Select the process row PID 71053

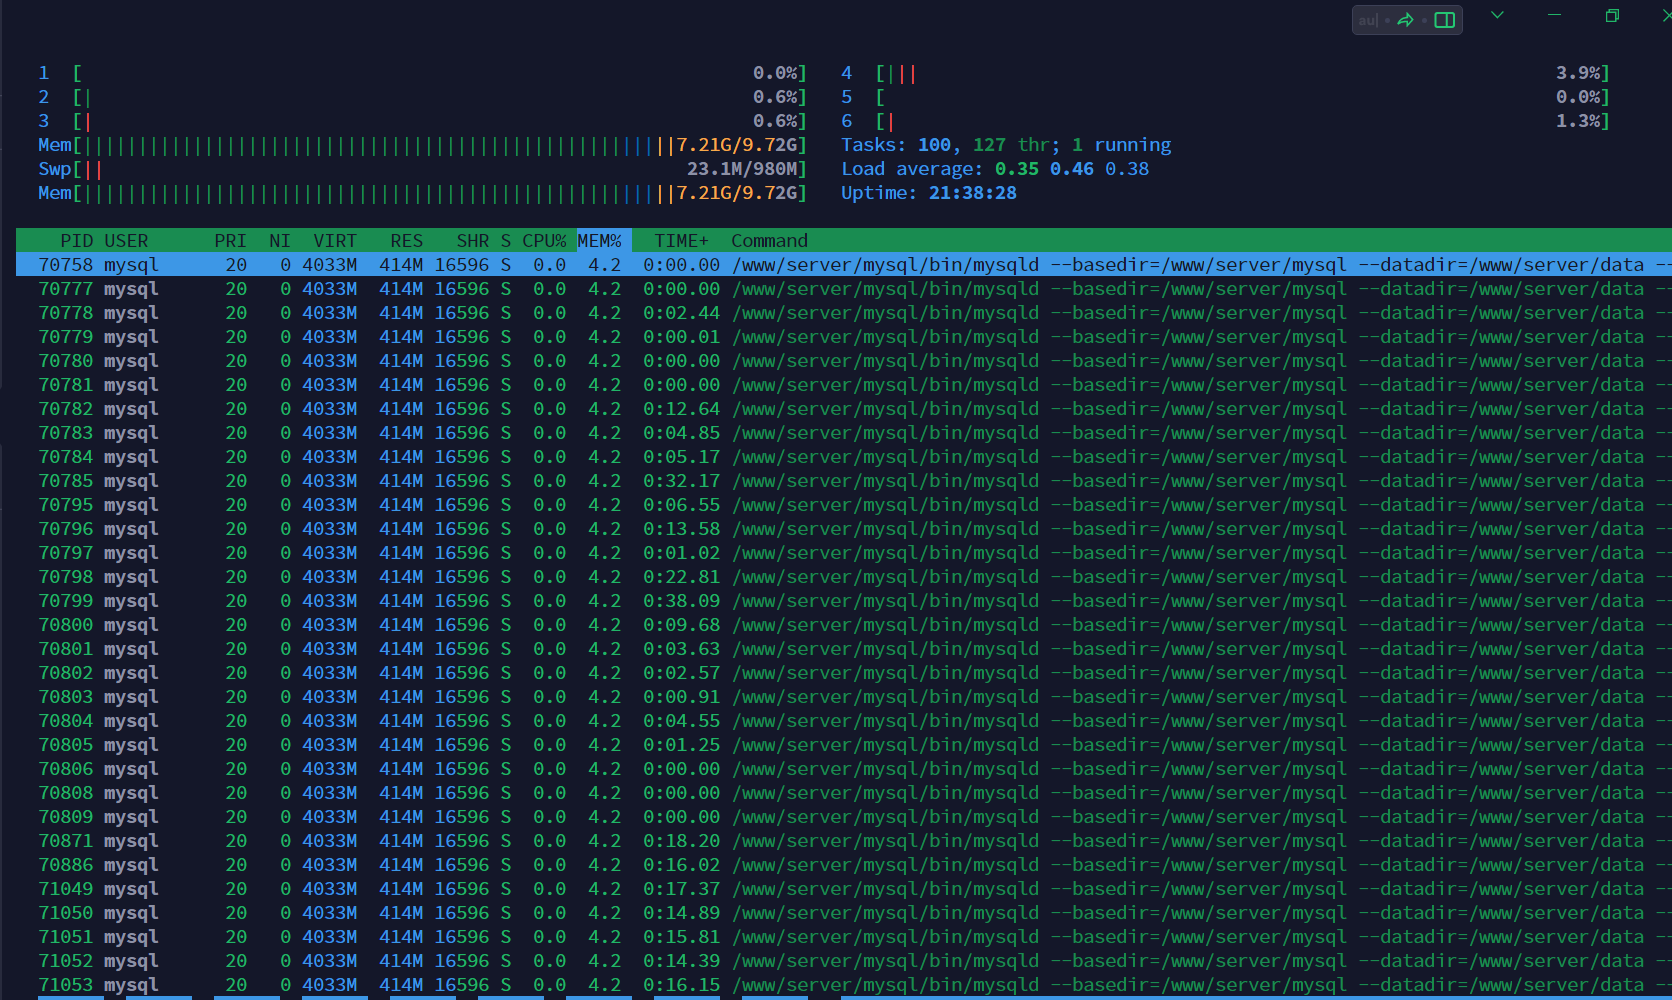844,985
